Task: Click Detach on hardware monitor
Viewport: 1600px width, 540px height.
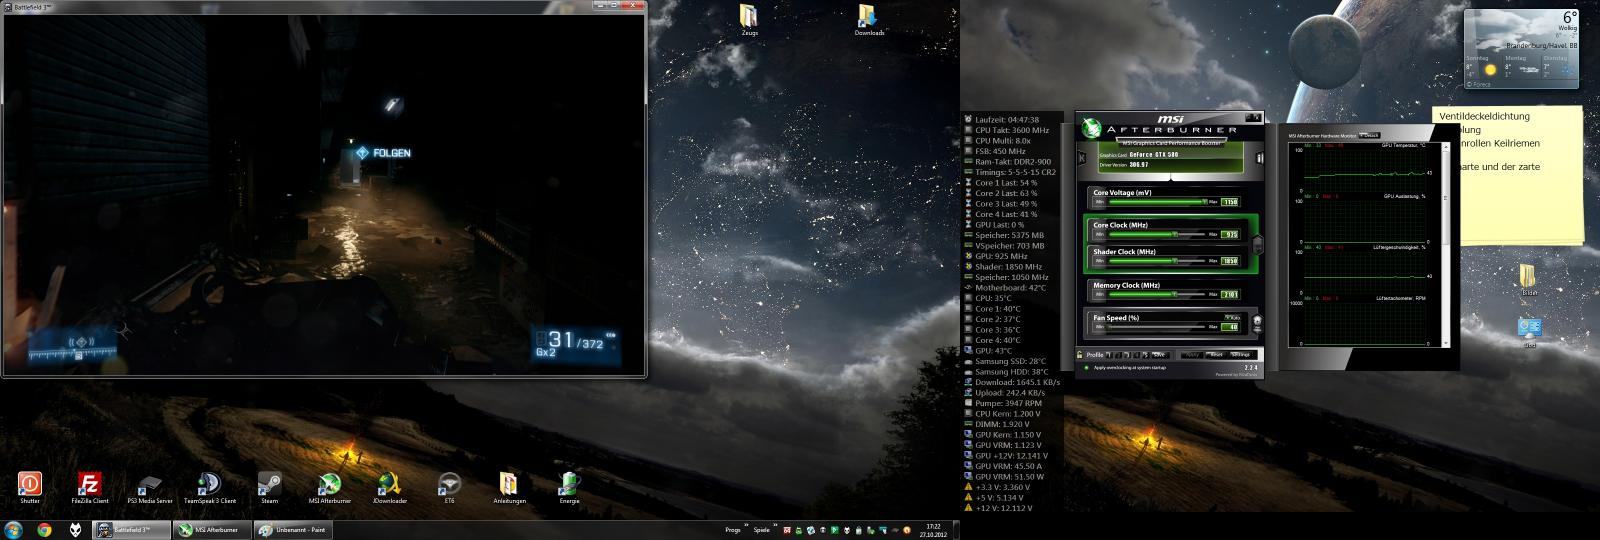Action: coord(1371,135)
